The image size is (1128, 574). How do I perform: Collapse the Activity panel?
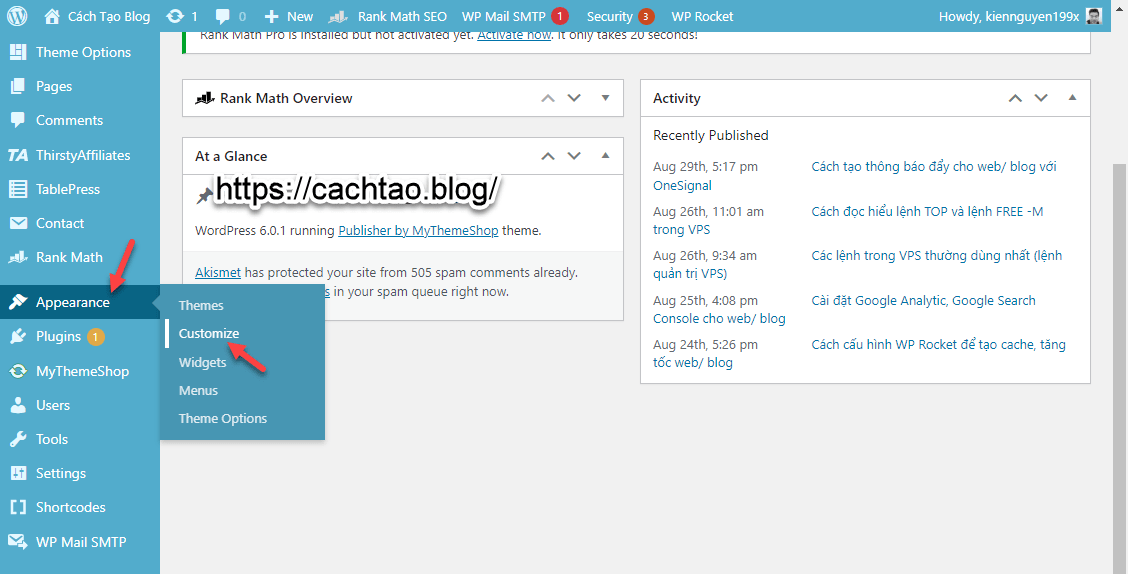pyautogui.click(x=1072, y=98)
